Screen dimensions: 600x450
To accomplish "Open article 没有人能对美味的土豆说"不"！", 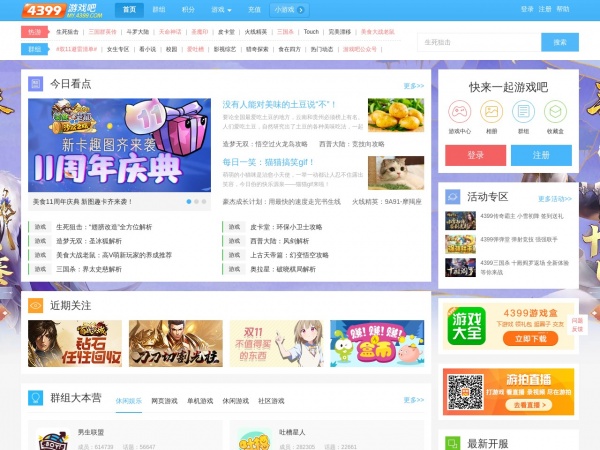I will click(x=279, y=104).
